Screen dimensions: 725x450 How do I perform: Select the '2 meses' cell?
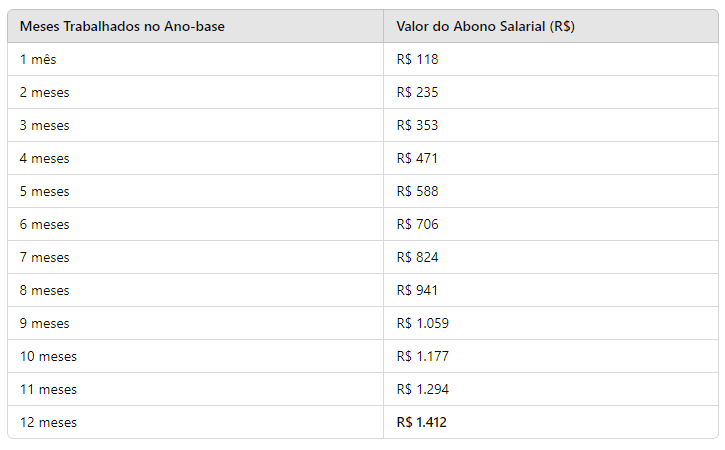pyautogui.click(x=45, y=92)
